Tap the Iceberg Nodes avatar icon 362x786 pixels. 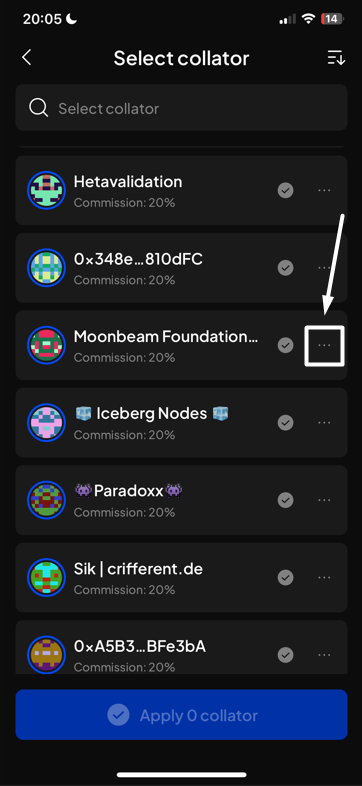(46, 423)
